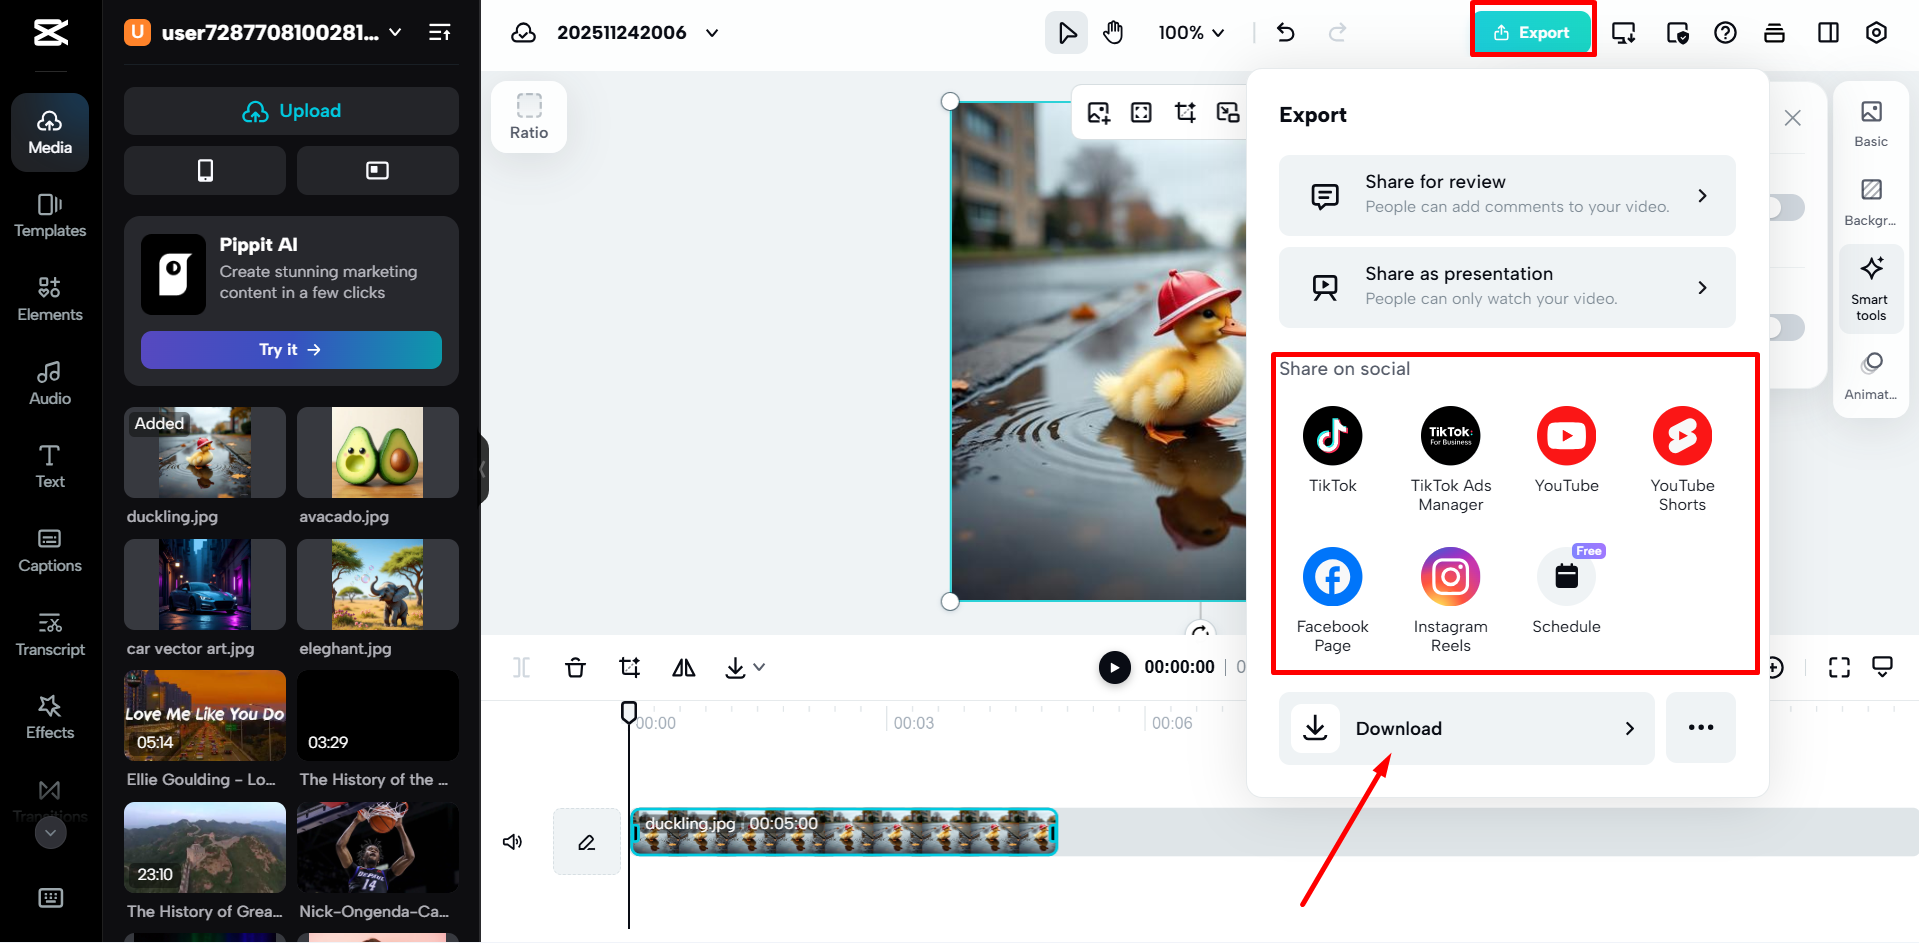
Task: Open the keyboard shortcuts icon
Action: click(50, 897)
